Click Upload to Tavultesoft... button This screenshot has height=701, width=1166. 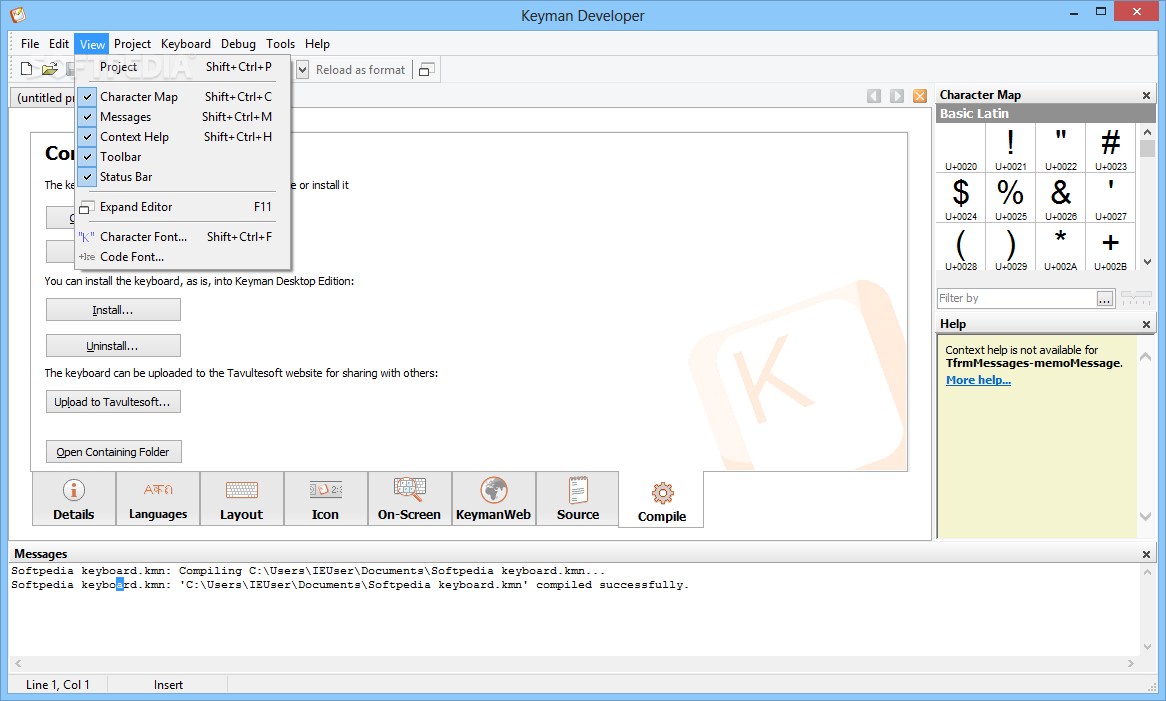point(113,402)
